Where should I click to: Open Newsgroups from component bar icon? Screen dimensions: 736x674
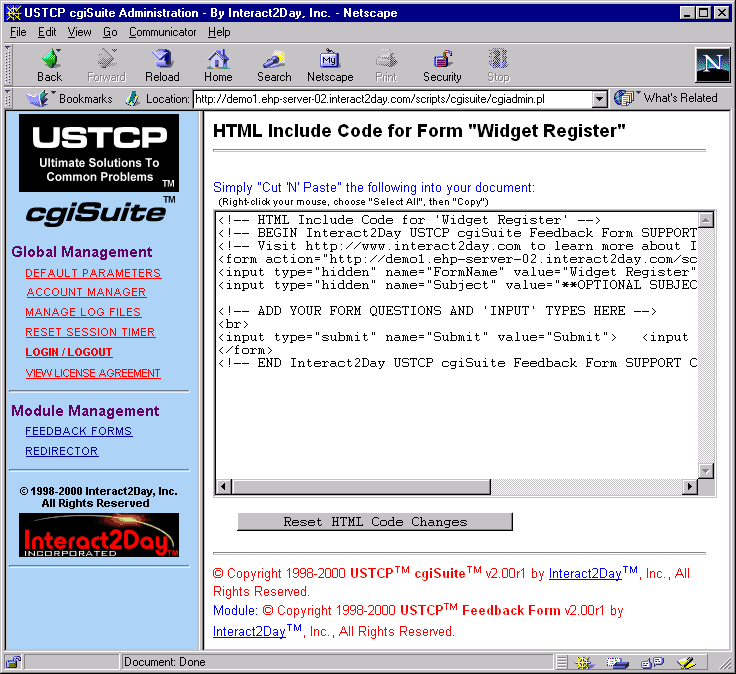pyautogui.click(x=652, y=662)
